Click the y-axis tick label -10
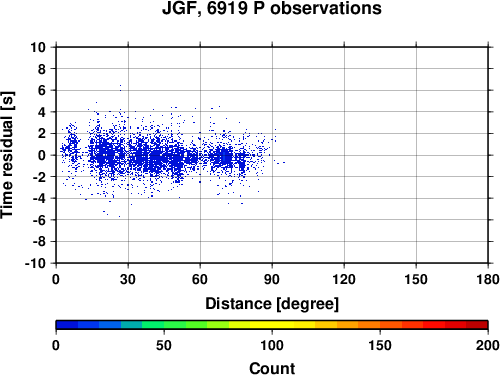The width and height of the screenshot is (500, 375). click(35, 263)
